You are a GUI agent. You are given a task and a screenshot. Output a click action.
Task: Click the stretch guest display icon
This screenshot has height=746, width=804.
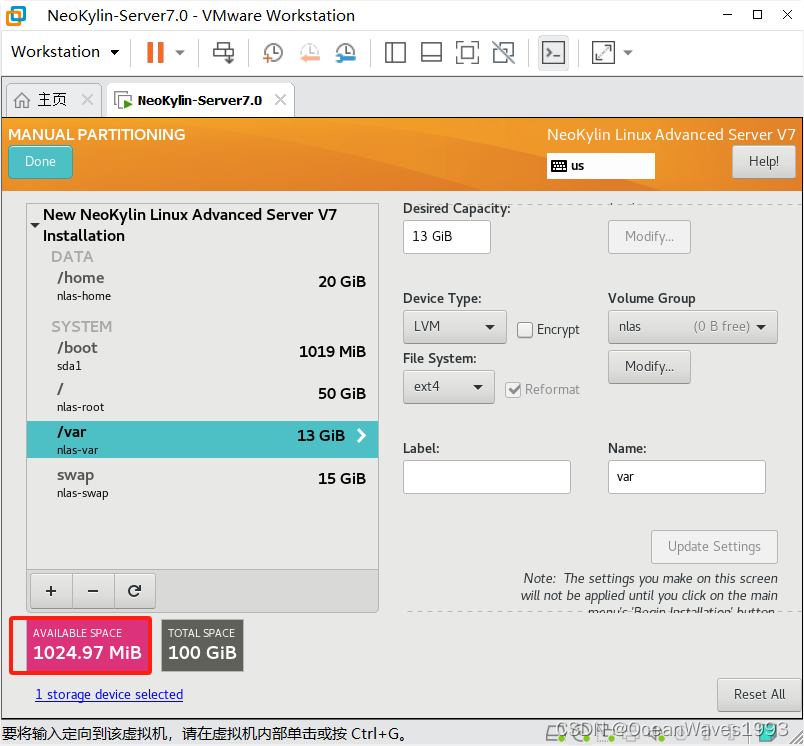pyautogui.click(x=603, y=52)
